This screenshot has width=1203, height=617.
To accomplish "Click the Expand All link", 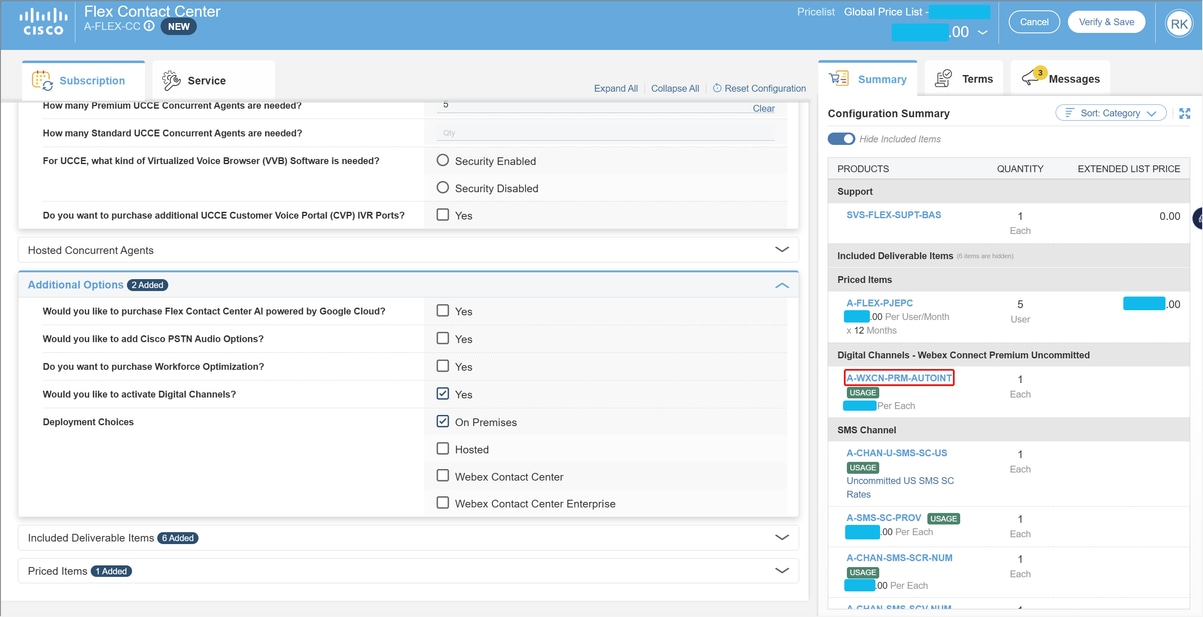I will (x=616, y=88).
